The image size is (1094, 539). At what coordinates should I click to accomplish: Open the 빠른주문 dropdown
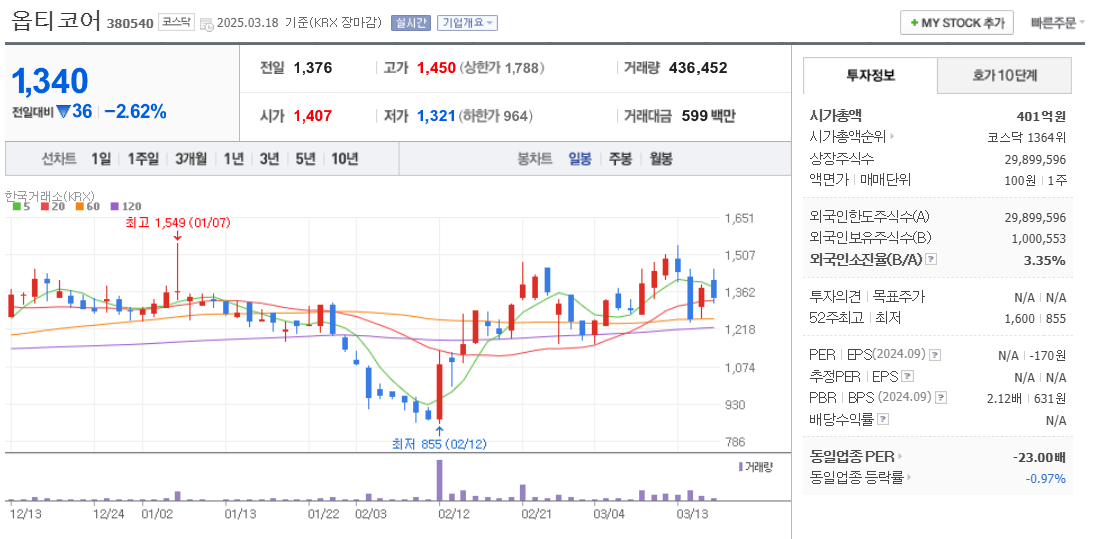pos(1058,23)
